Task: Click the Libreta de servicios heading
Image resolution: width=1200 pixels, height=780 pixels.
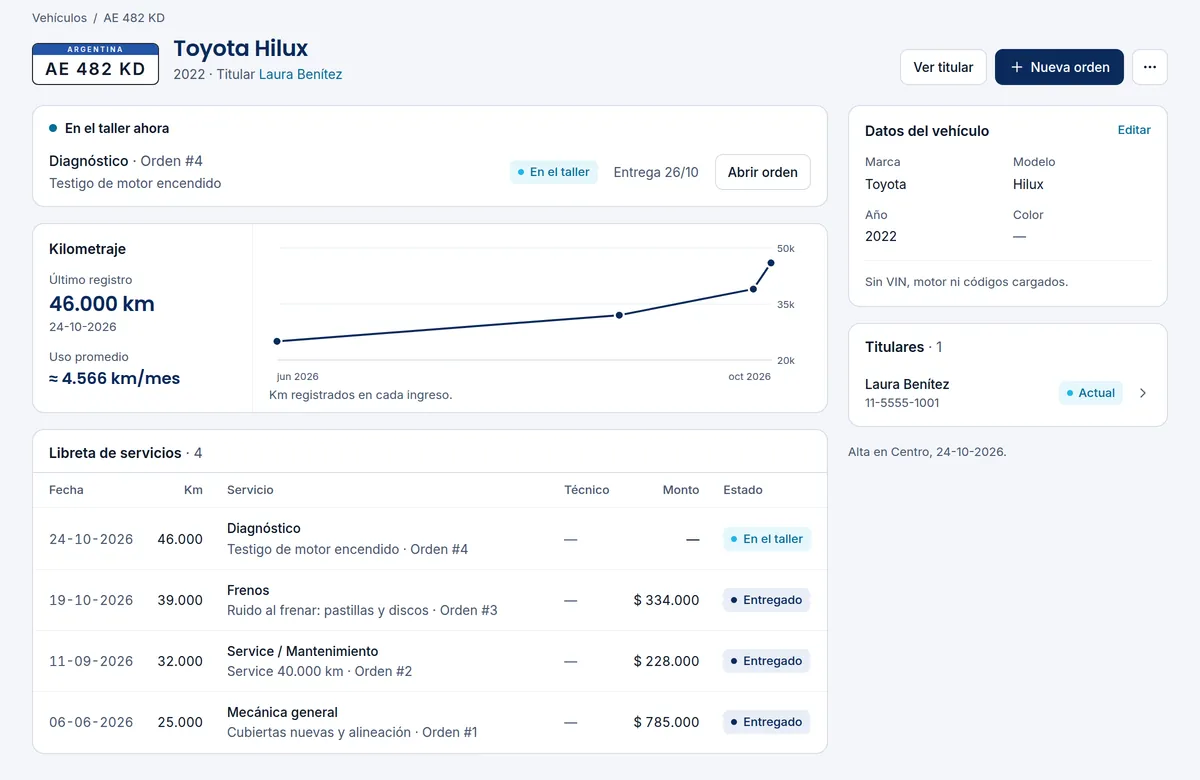Action: [115, 453]
